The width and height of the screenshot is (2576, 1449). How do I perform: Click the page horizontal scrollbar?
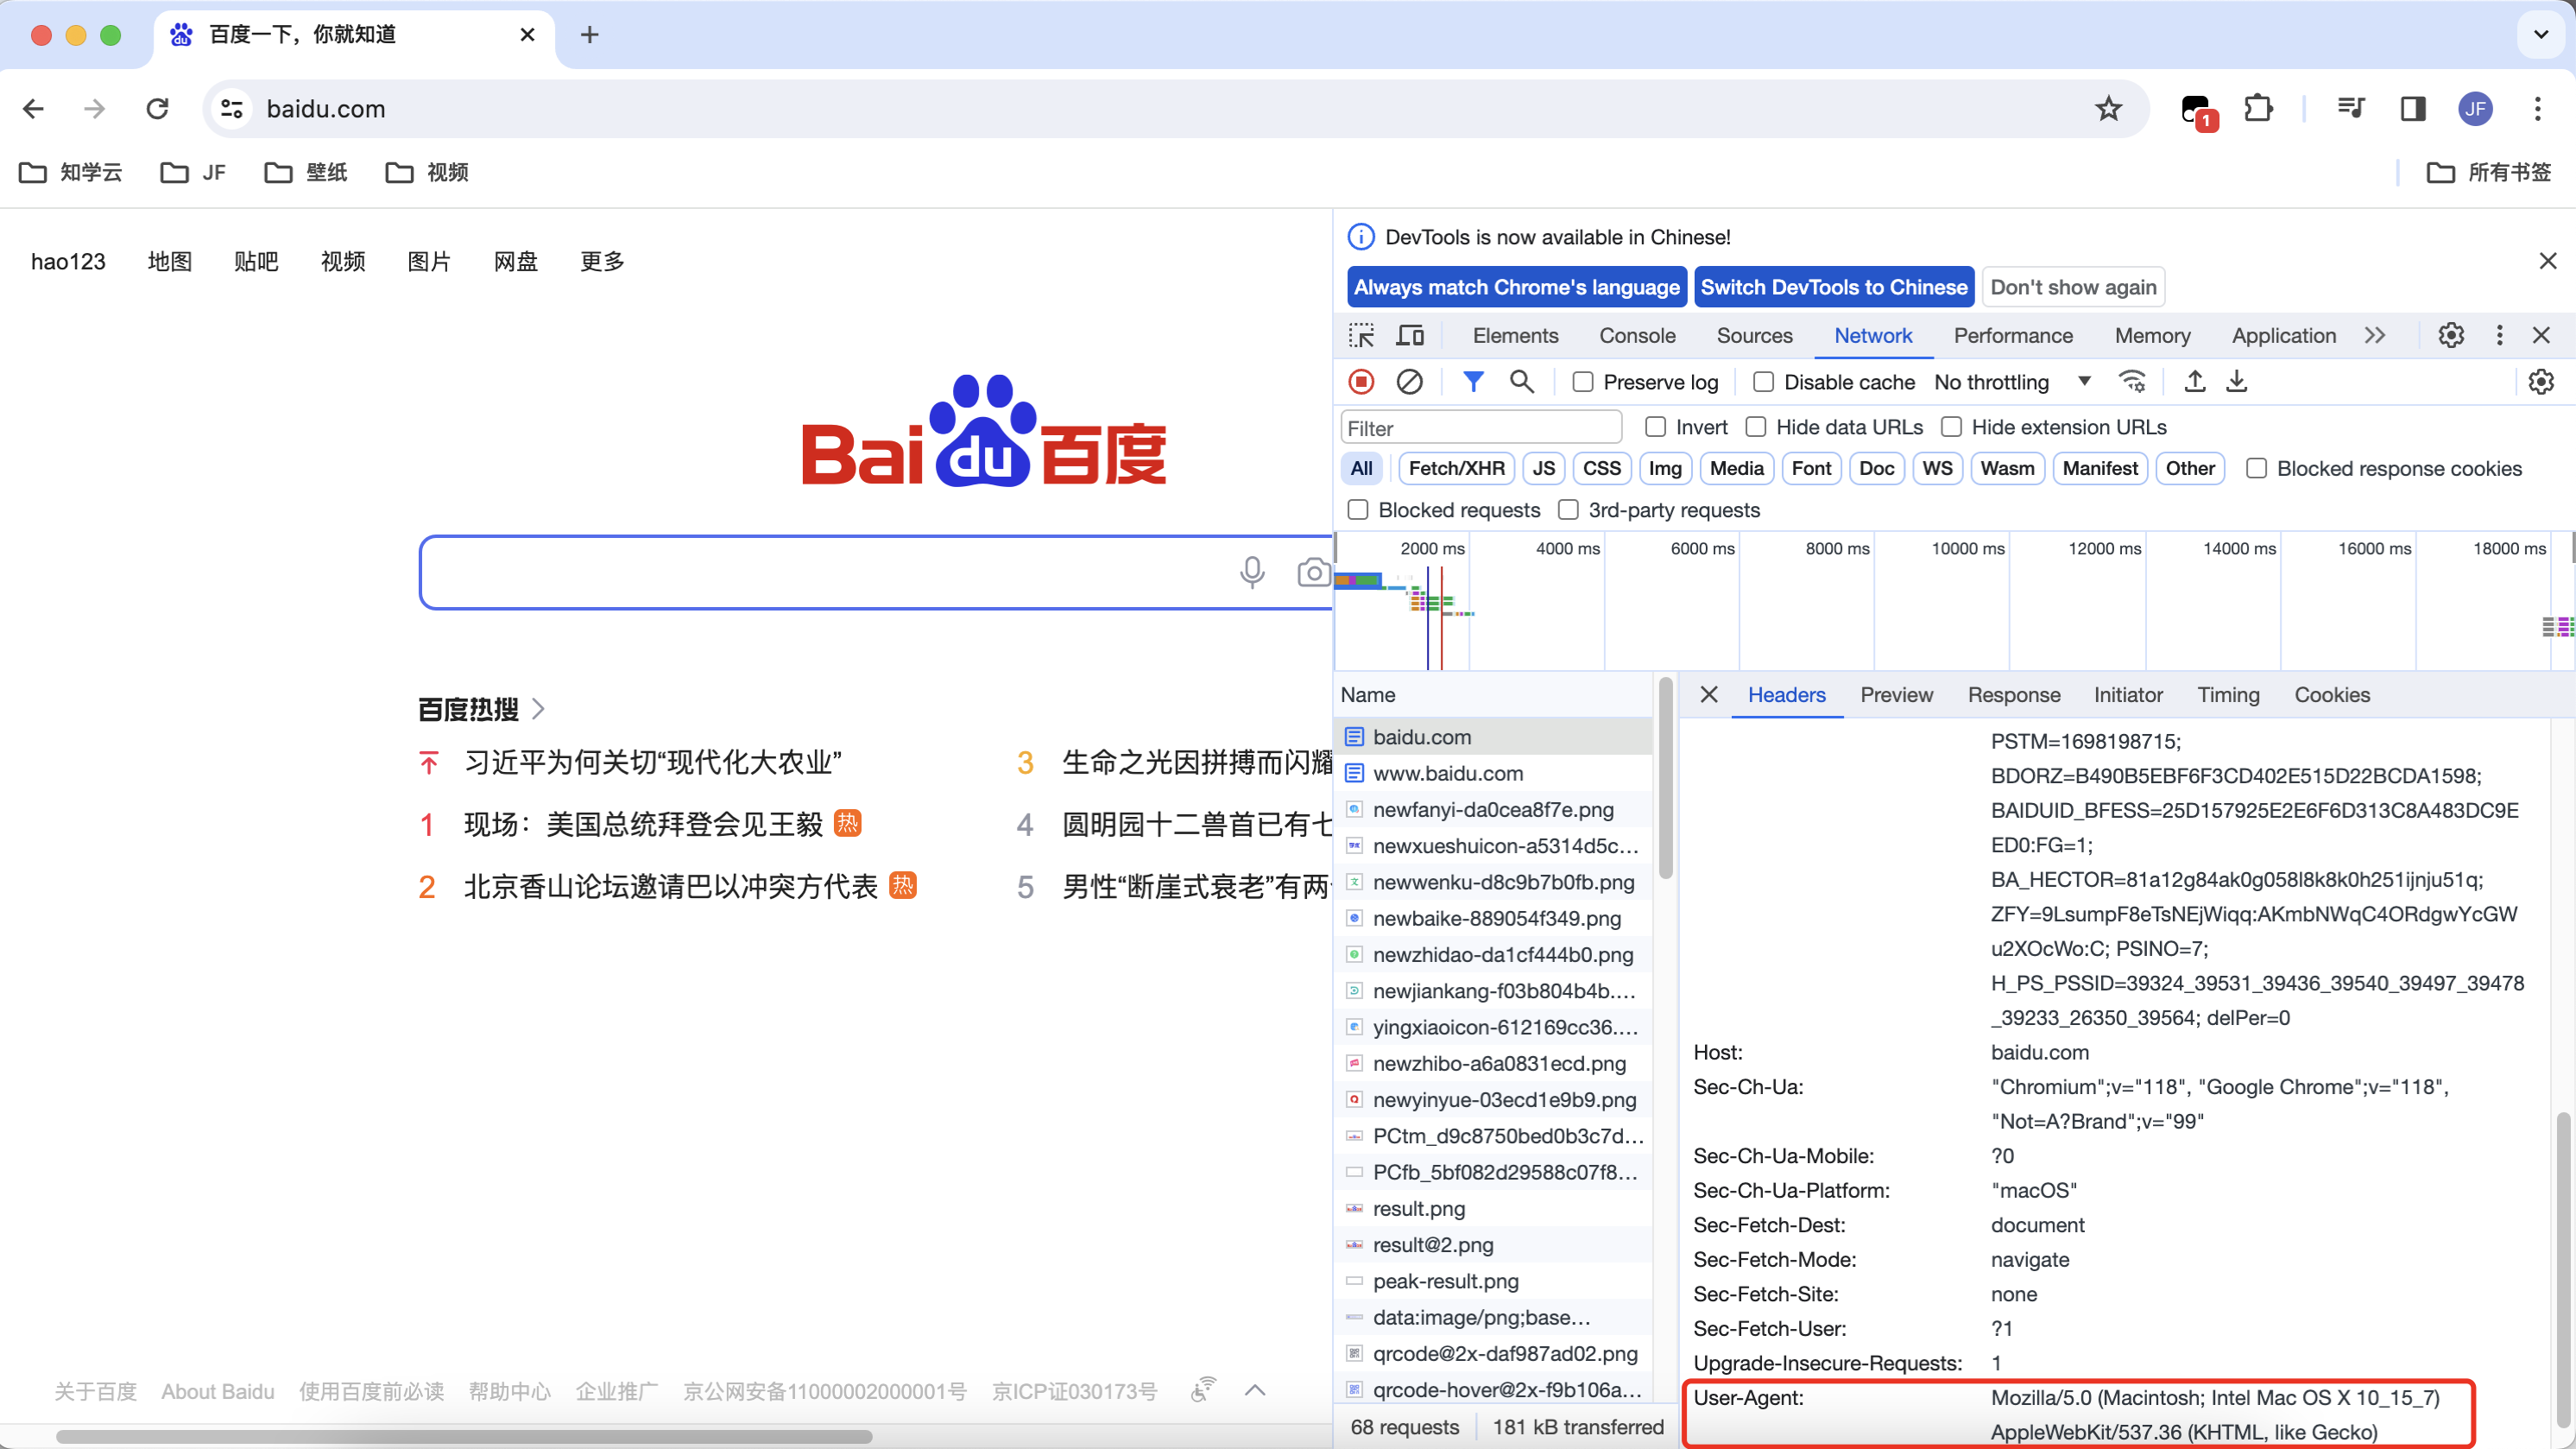click(464, 1436)
